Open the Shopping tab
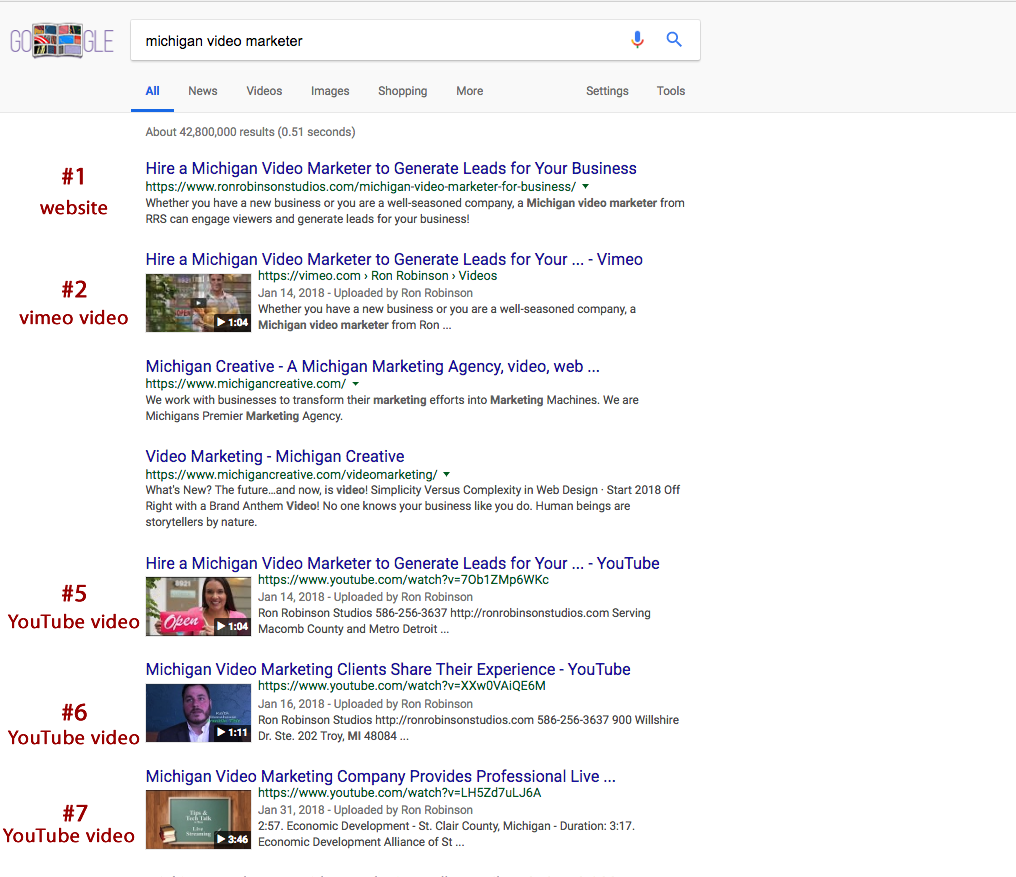Screen dimensions: 1016x877 pos(402,91)
